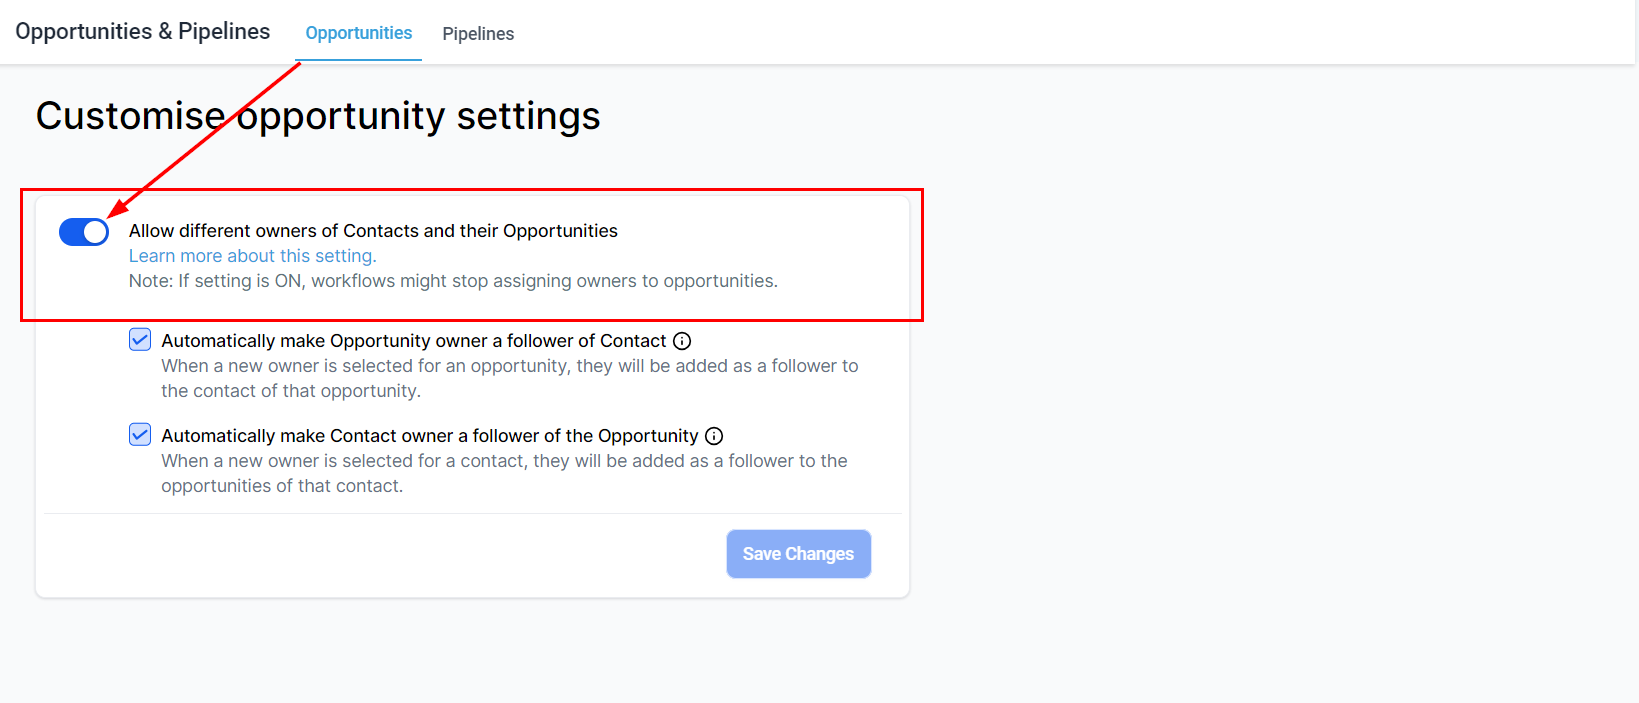This screenshot has width=1639, height=703.
Task: Toggle off Allow different owners switch
Action: (84, 232)
